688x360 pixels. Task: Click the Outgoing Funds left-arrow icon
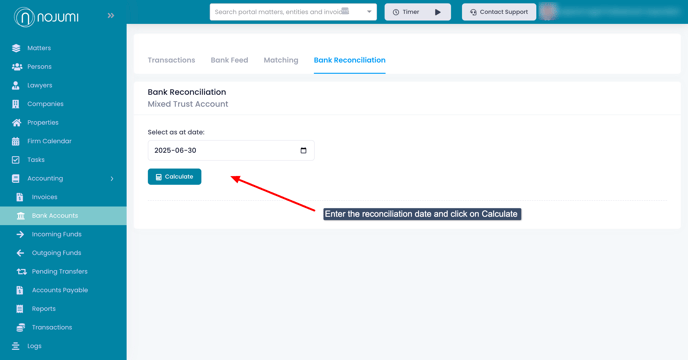coord(20,253)
